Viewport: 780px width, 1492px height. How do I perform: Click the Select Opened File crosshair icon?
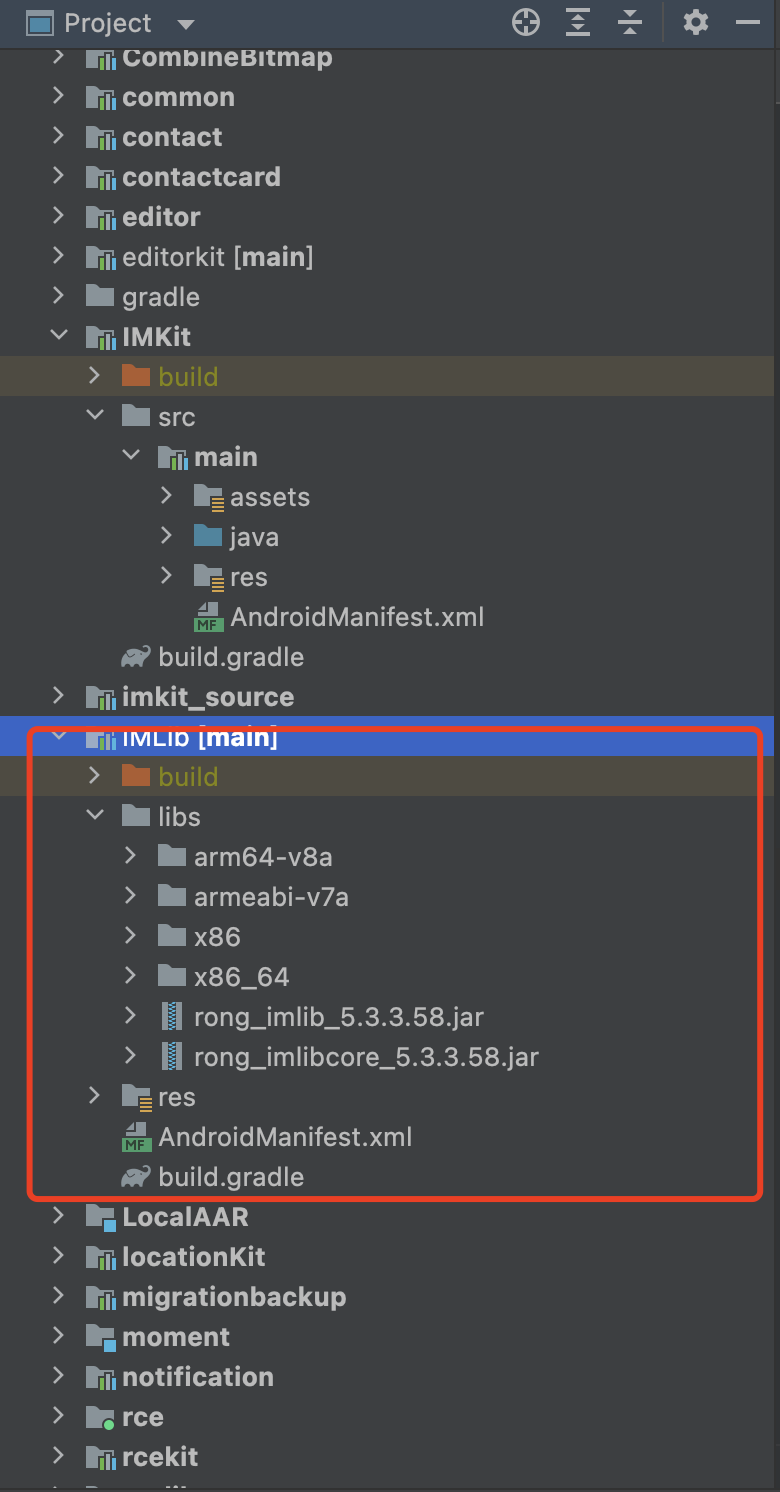click(526, 23)
